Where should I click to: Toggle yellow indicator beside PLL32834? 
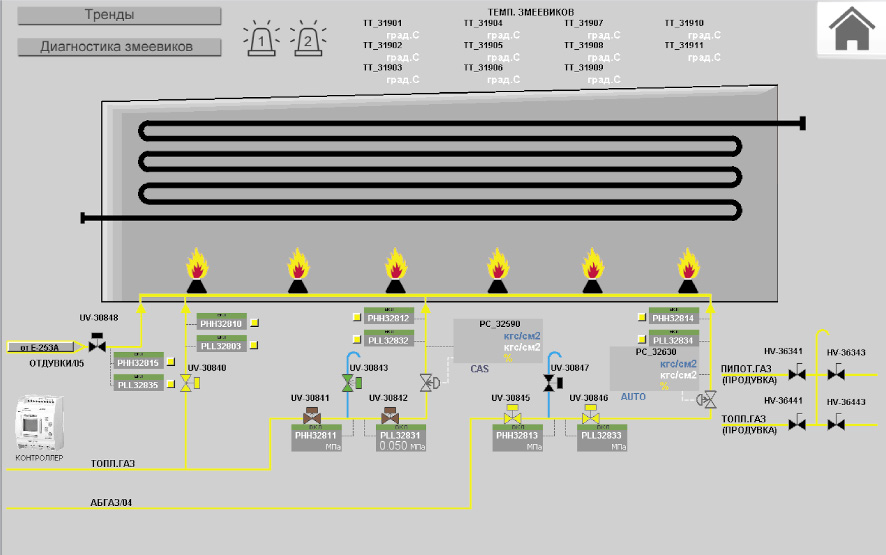tap(641, 339)
